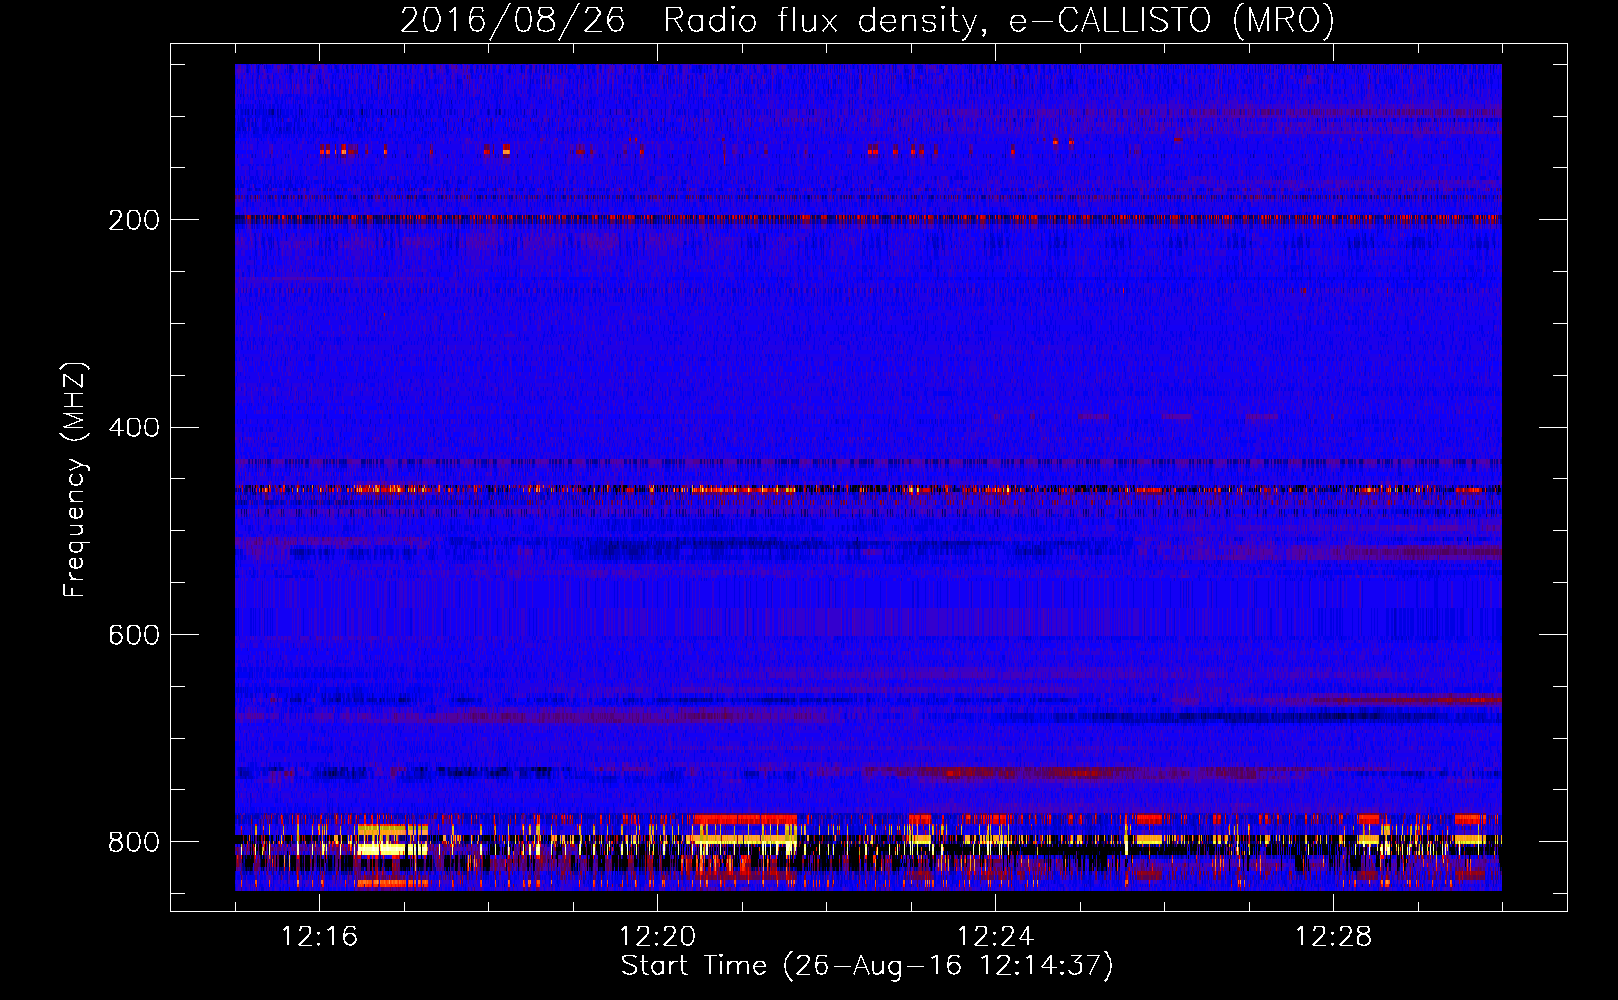This screenshot has height=1000, width=1618.
Task: Click the '12:24' time tick label
Action: point(995,937)
